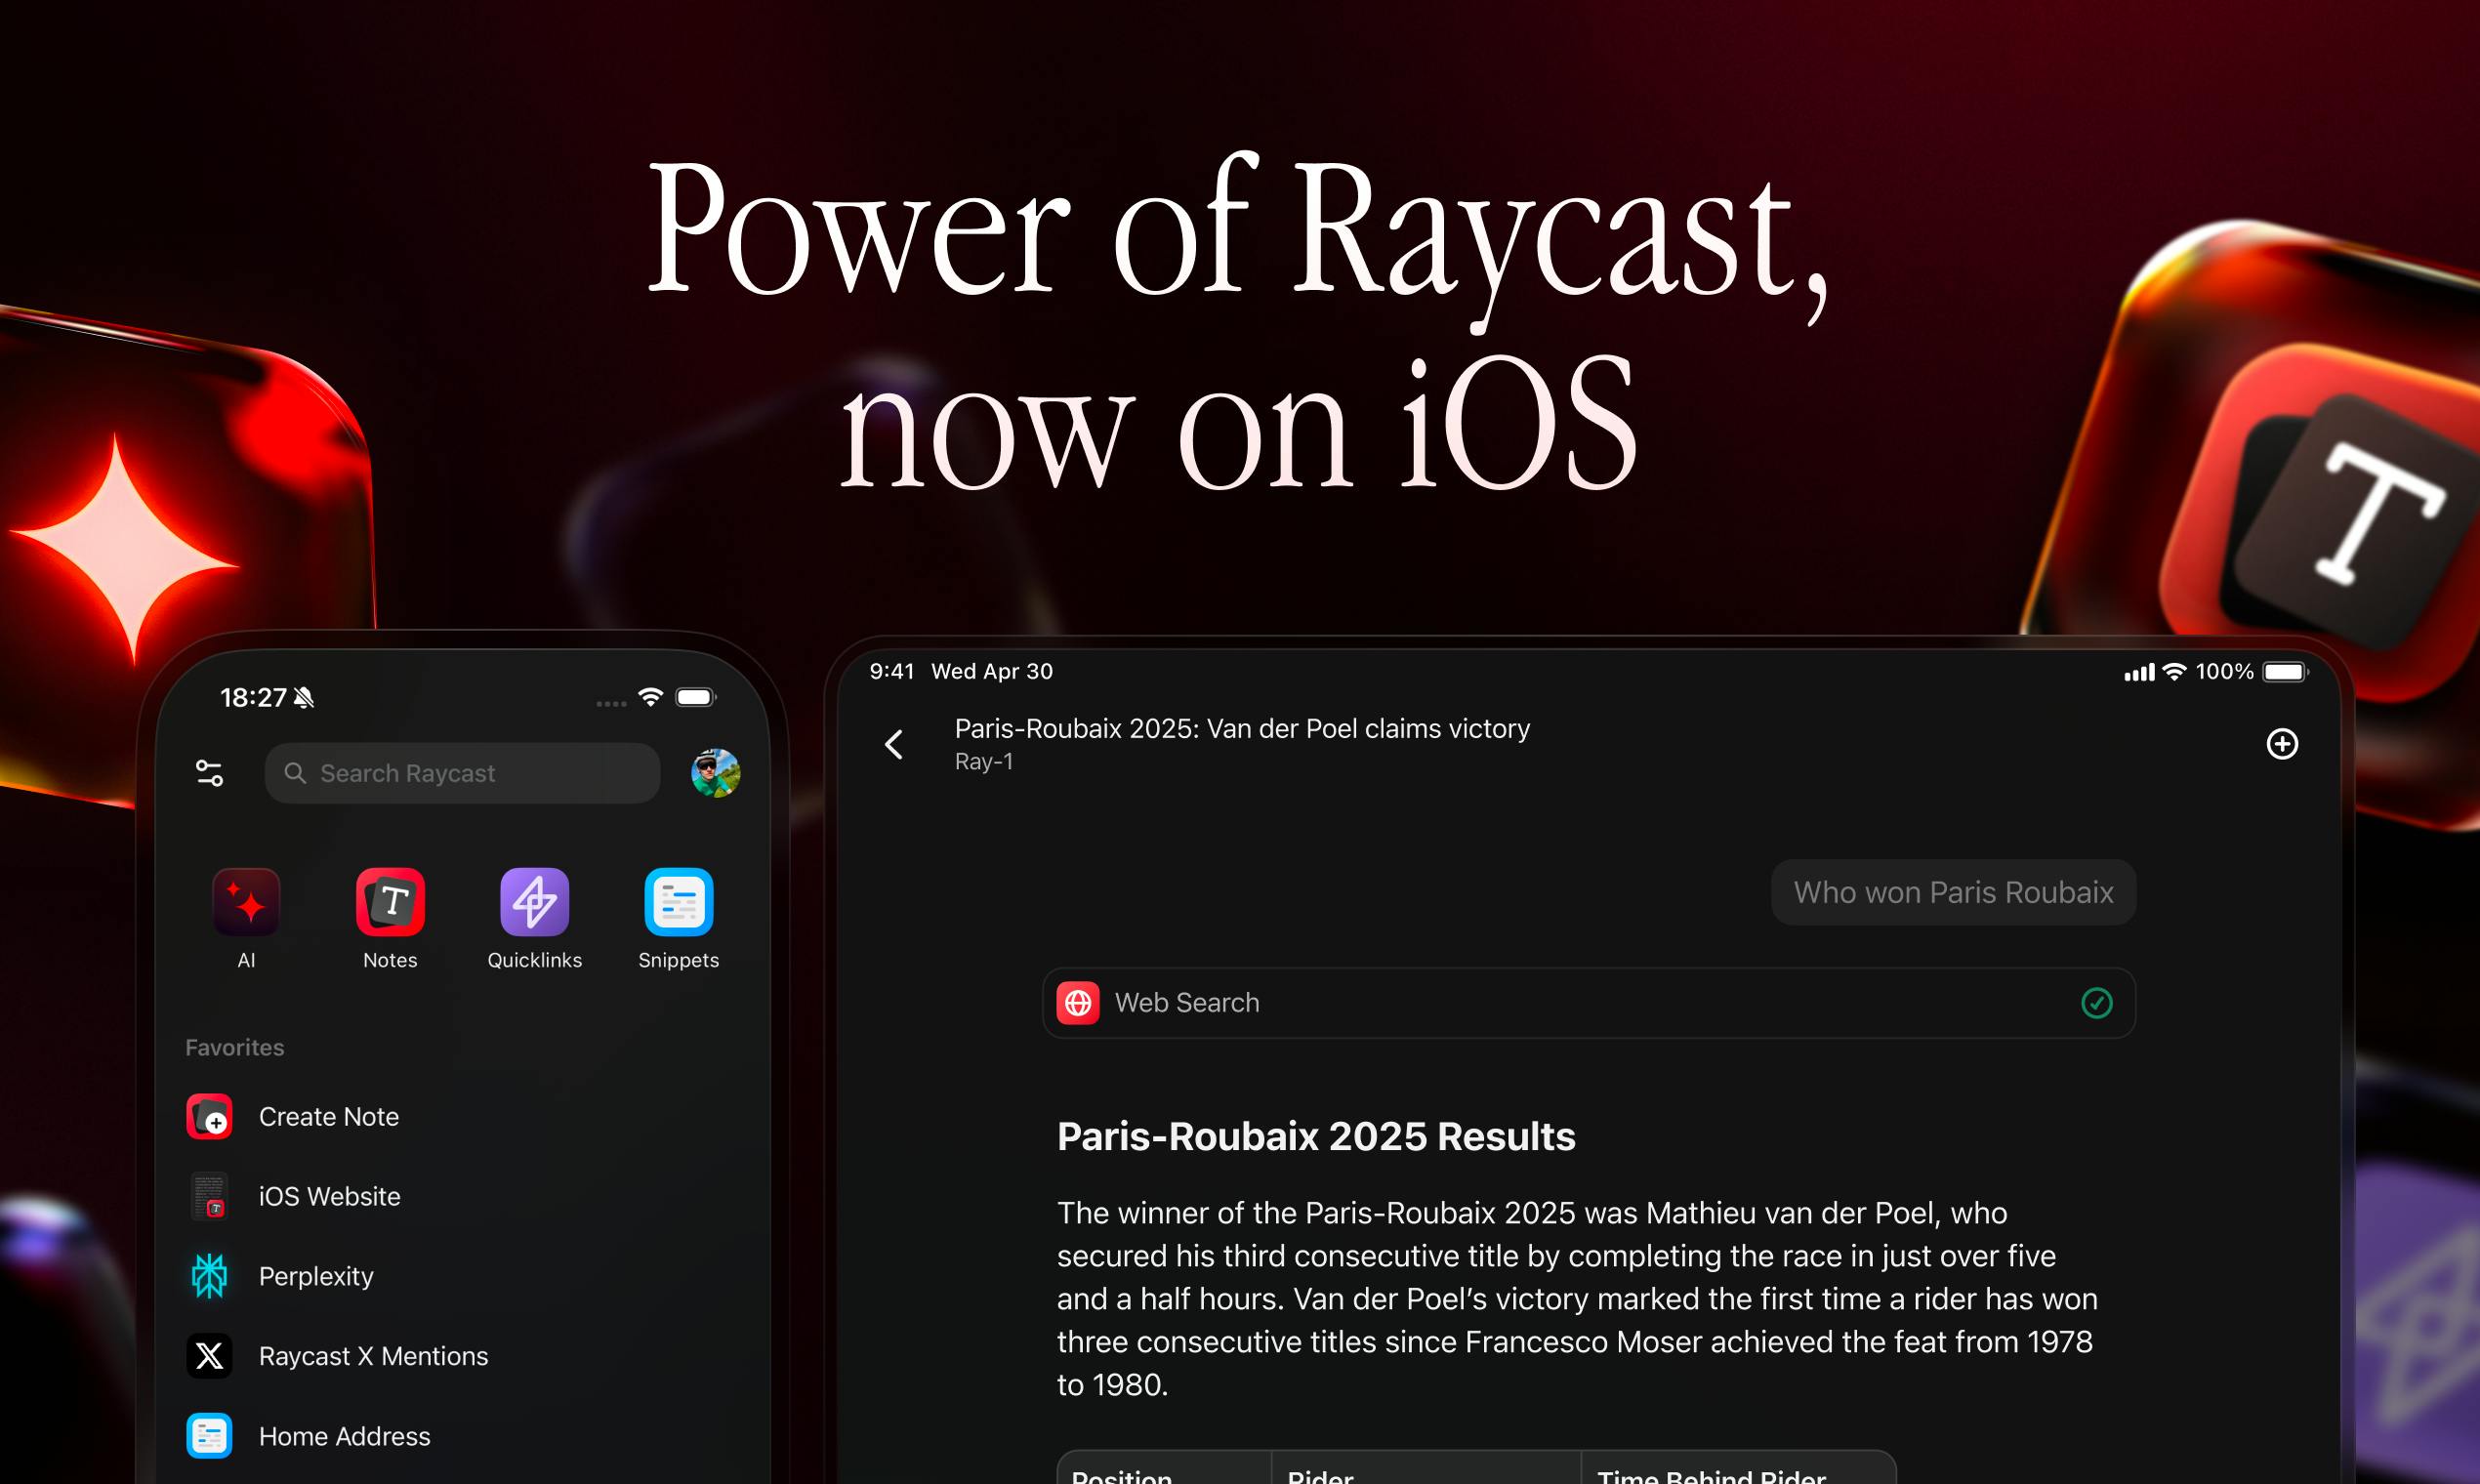Open the Notes app icon
Viewport: 2480px width, 1484px height.
pos(390,901)
